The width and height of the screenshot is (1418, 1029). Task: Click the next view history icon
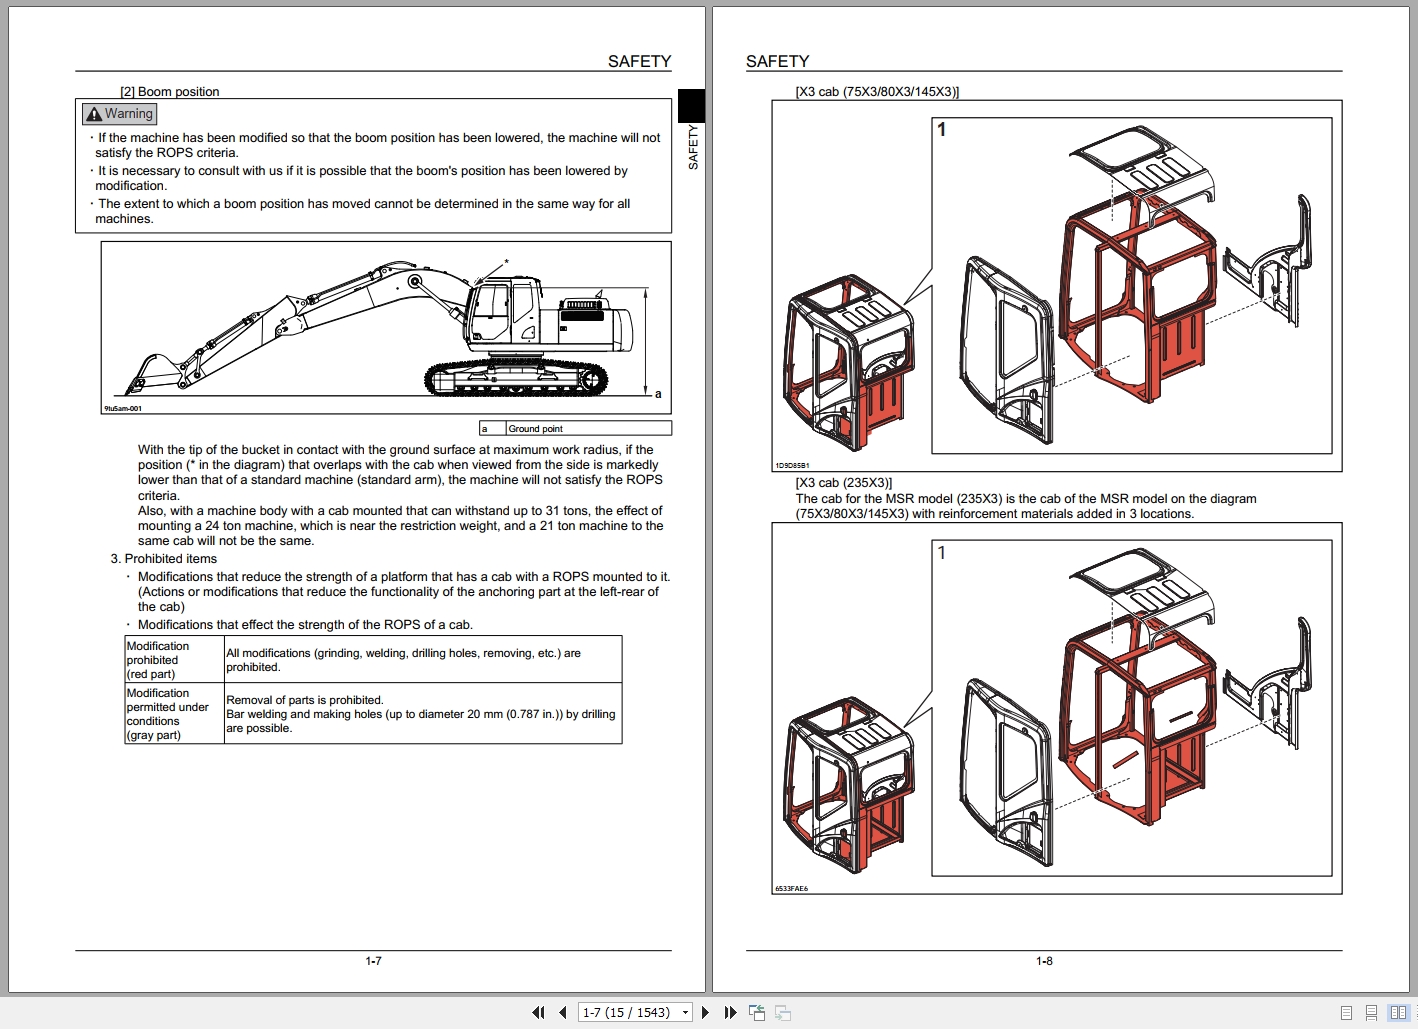782,1013
